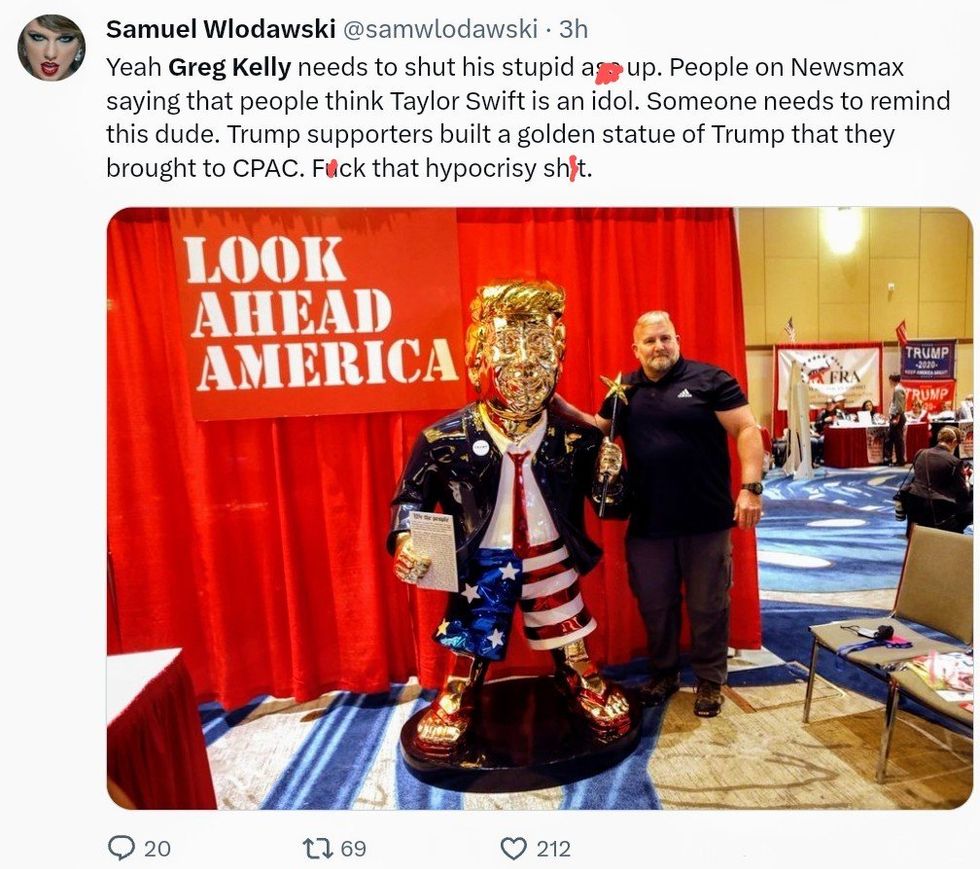
Task: Open the golden statue photo attachment
Action: point(540,508)
